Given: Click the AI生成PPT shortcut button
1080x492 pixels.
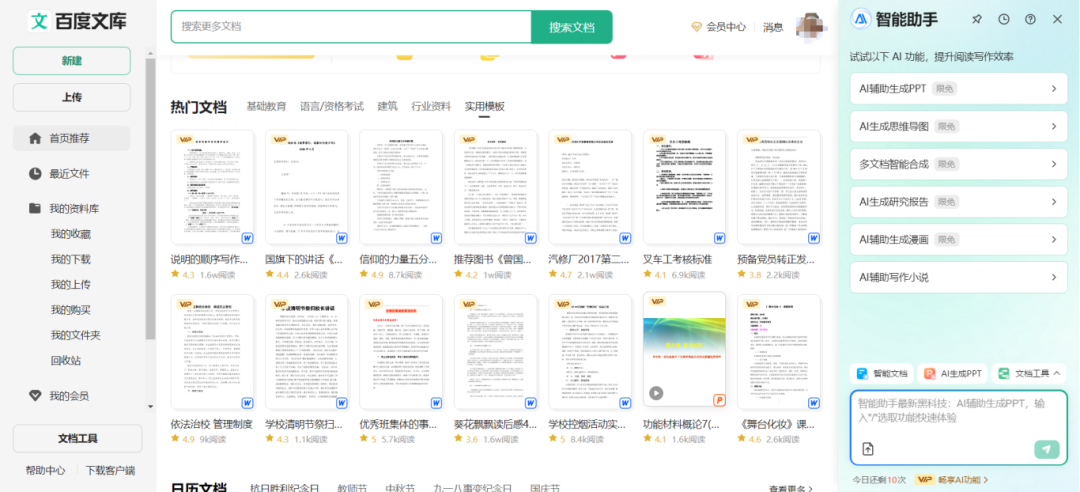Looking at the screenshot, I should (953, 374).
